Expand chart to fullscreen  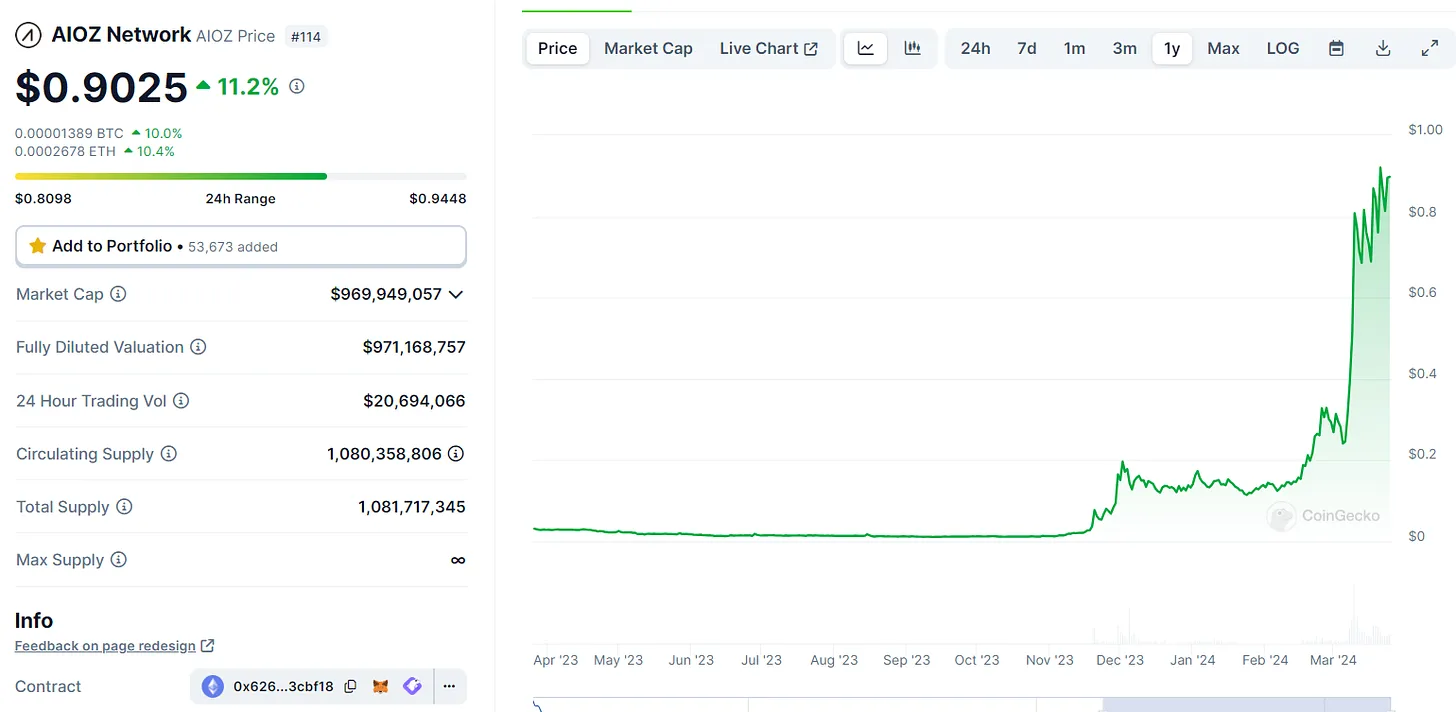(1430, 48)
